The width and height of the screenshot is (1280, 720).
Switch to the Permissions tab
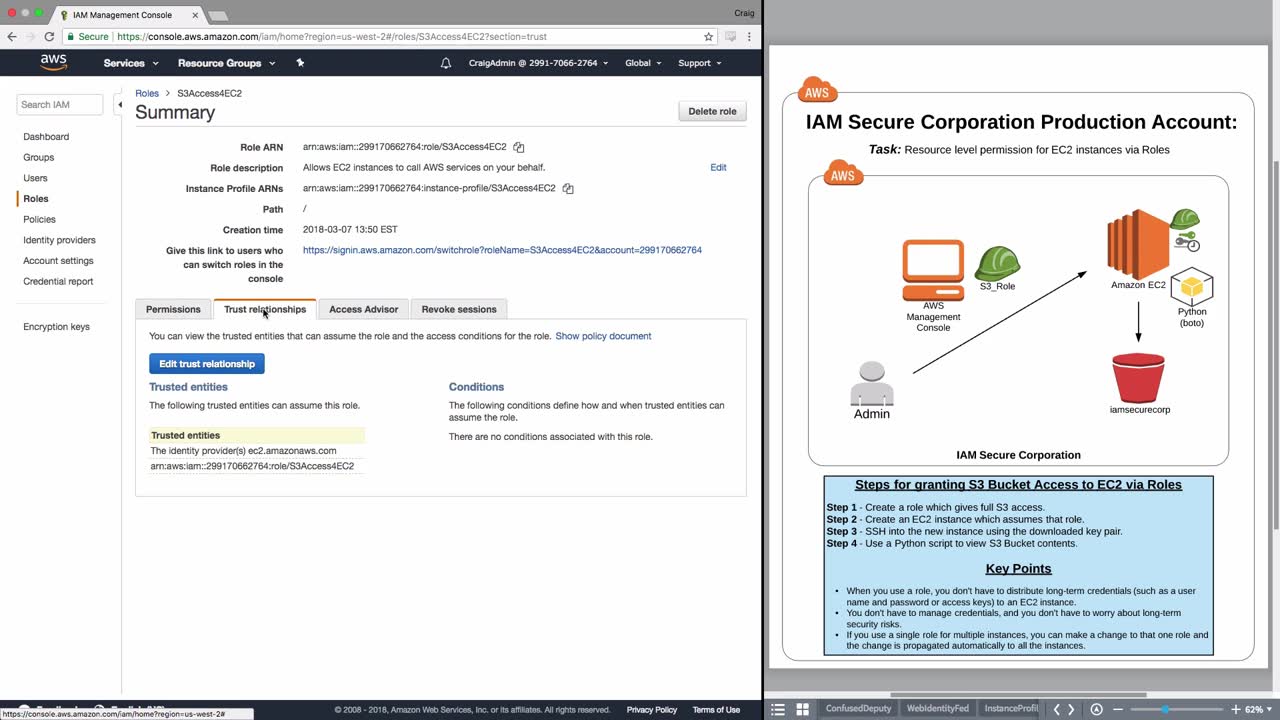pyautogui.click(x=173, y=309)
